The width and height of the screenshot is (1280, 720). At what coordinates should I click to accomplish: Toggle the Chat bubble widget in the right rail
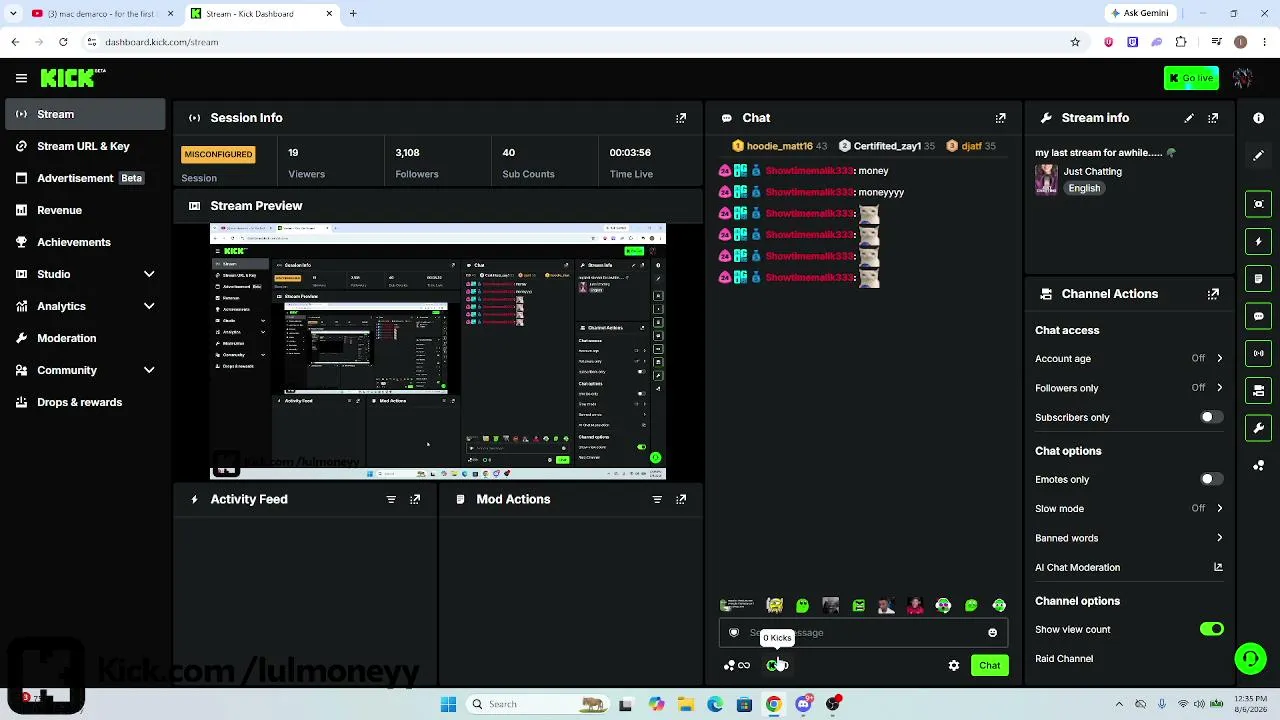tap(1258, 316)
